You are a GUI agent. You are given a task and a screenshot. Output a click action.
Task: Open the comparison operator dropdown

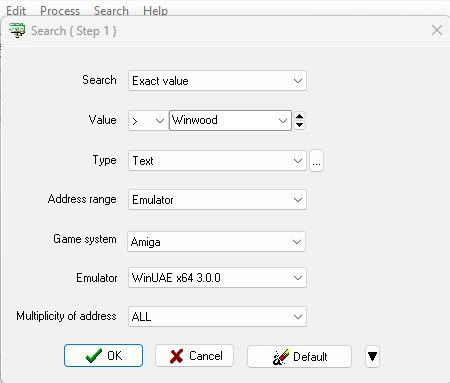coord(148,121)
